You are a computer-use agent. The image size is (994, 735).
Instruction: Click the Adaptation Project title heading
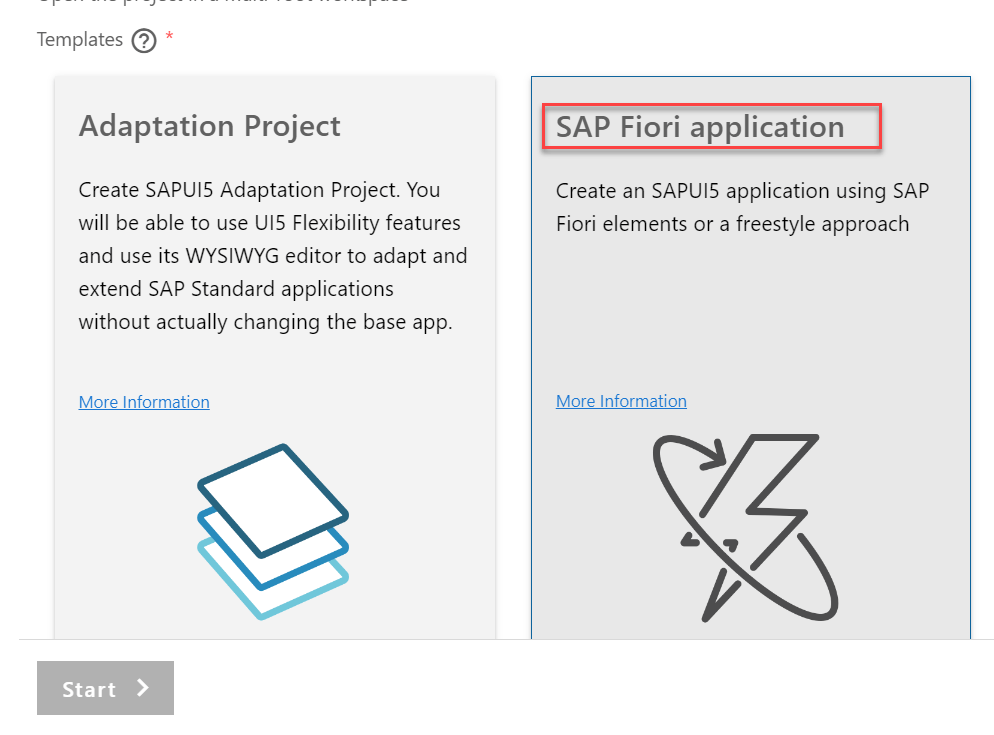point(209,126)
